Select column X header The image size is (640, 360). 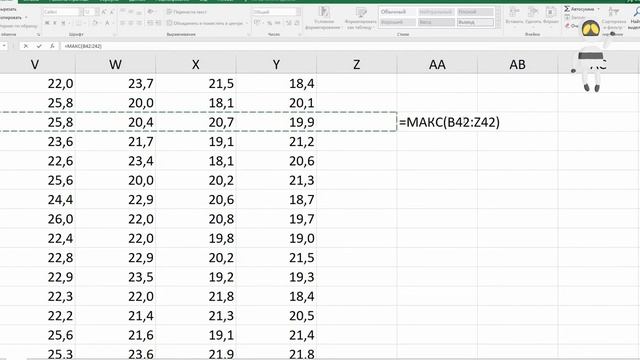pyautogui.click(x=196, y=64)
